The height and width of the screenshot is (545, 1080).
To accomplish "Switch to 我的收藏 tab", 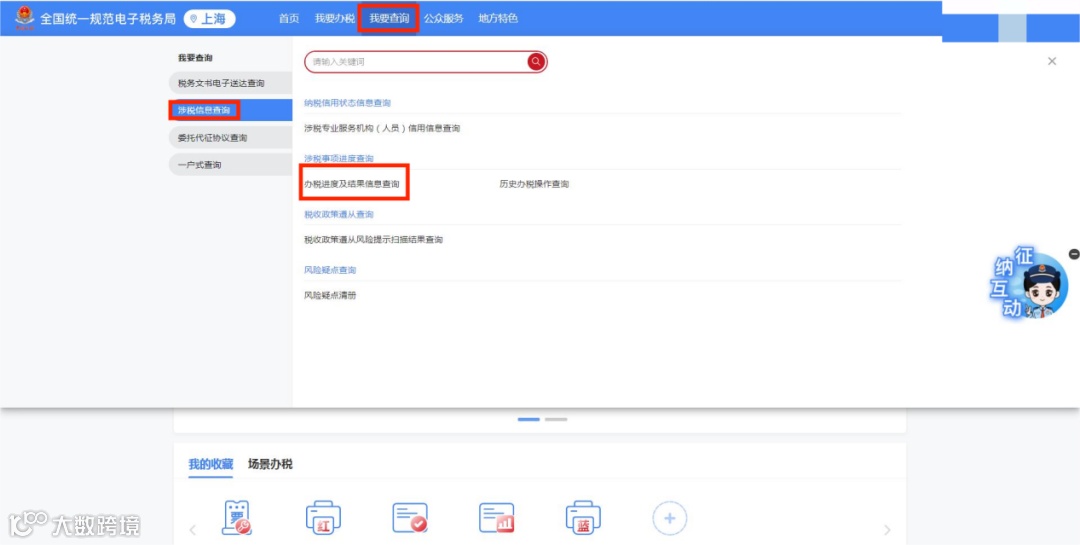I will [211, 464].
